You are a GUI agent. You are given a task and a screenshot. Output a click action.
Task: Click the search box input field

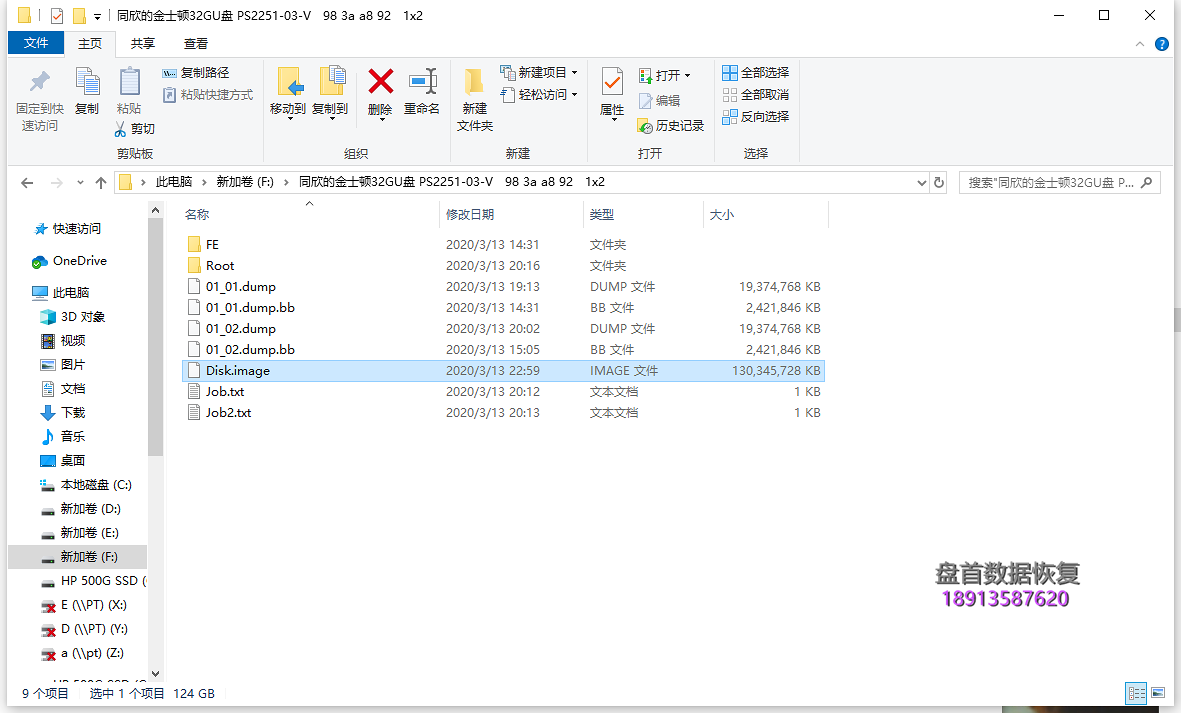(1050, 183)
